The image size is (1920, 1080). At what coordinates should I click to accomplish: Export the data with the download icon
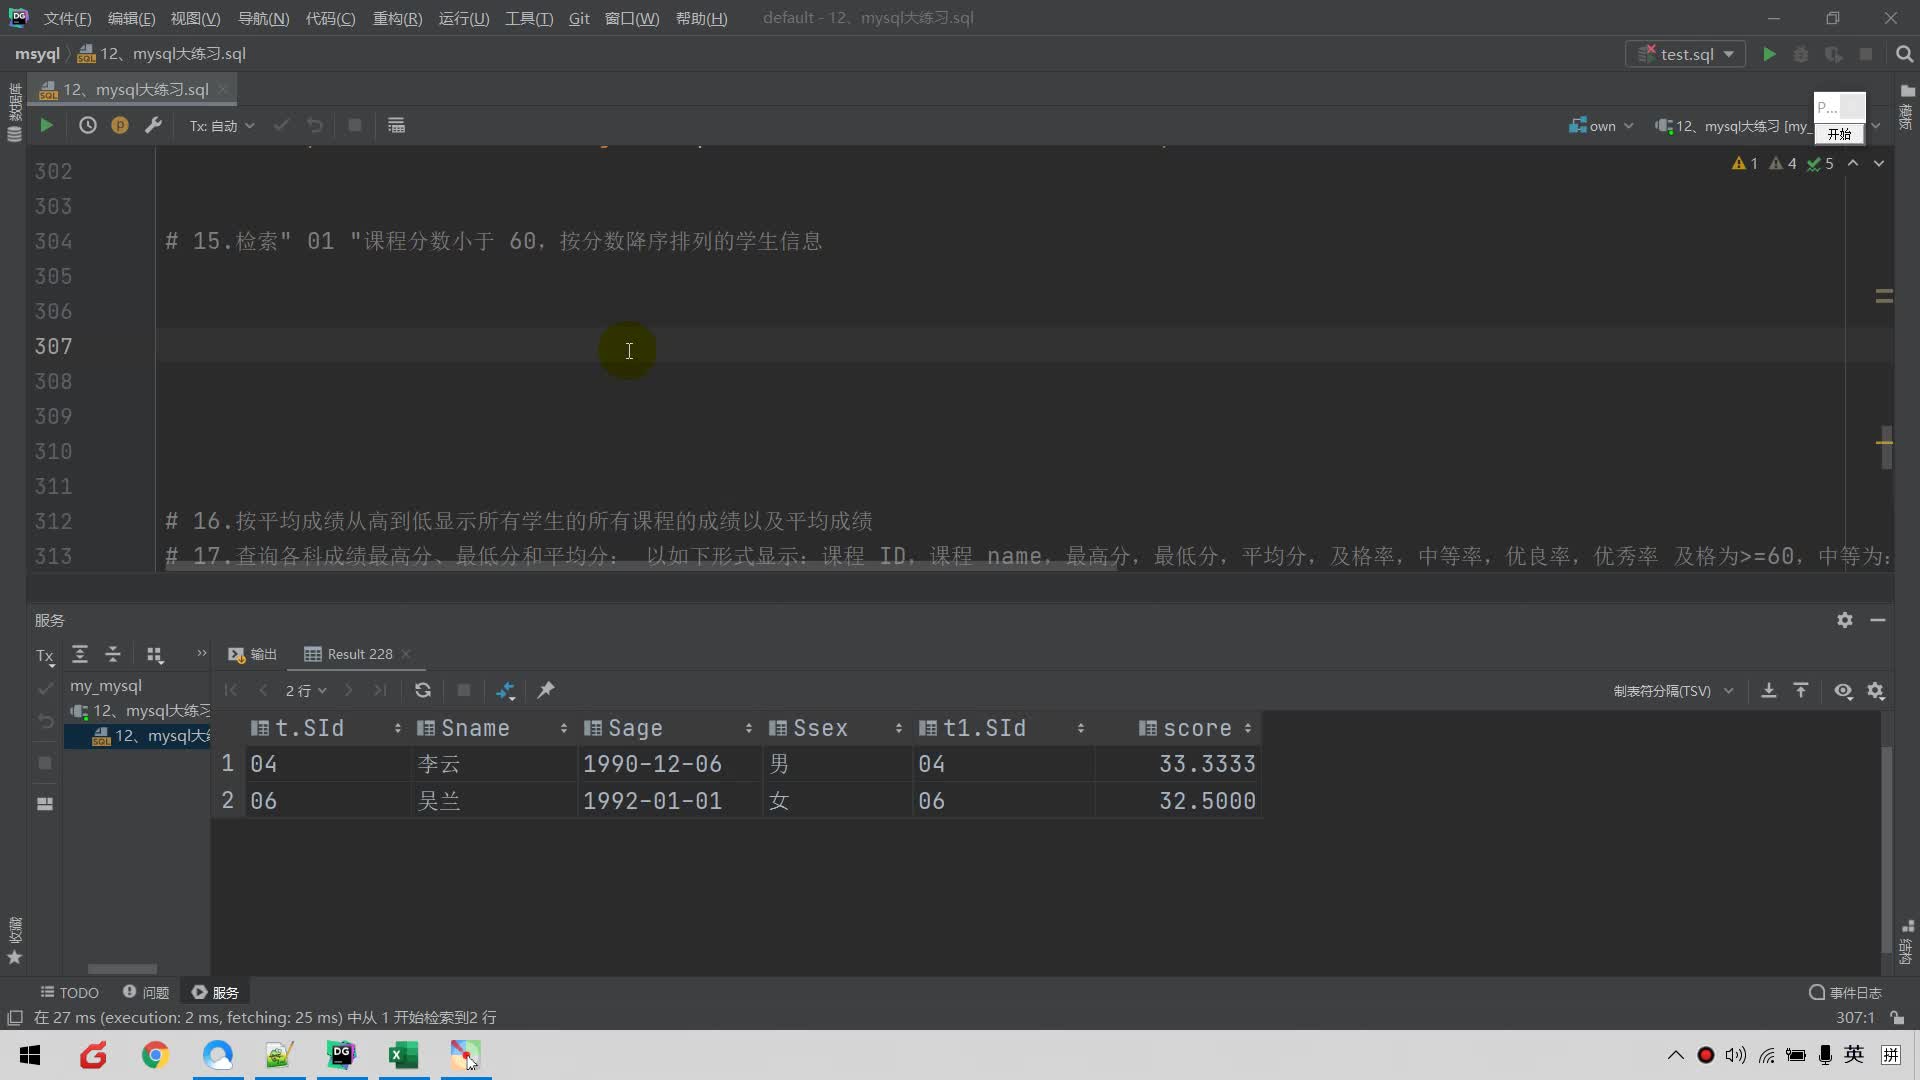point(1768,690)
